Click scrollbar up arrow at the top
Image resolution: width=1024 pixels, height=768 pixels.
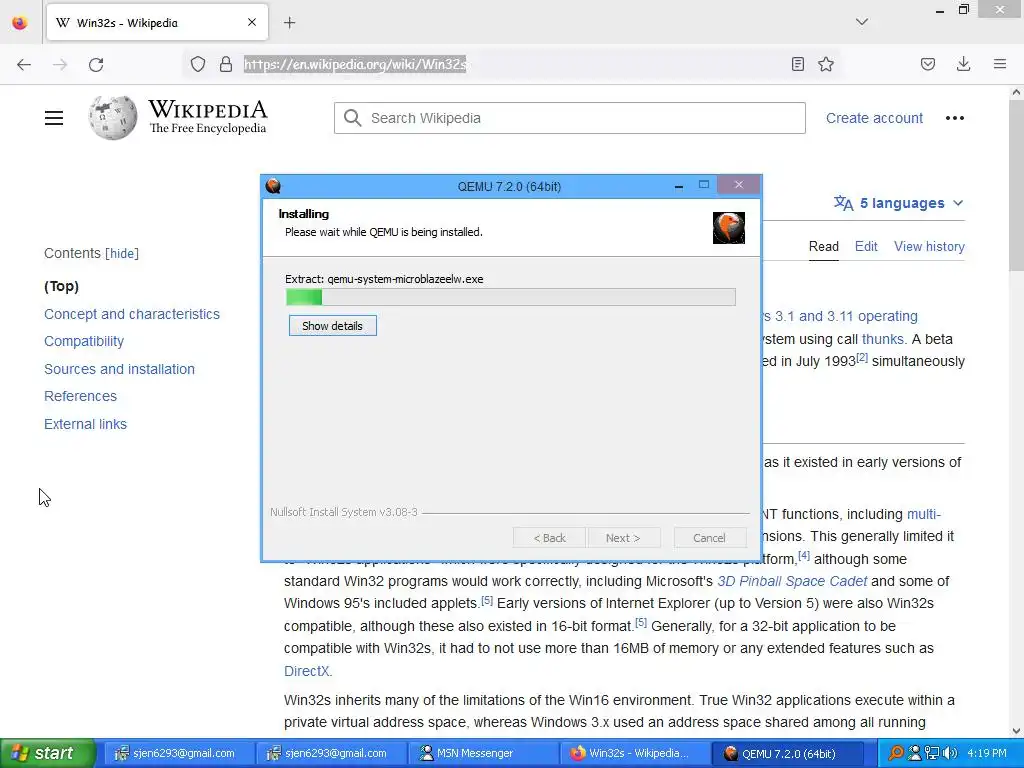[x=1016, y=92]
